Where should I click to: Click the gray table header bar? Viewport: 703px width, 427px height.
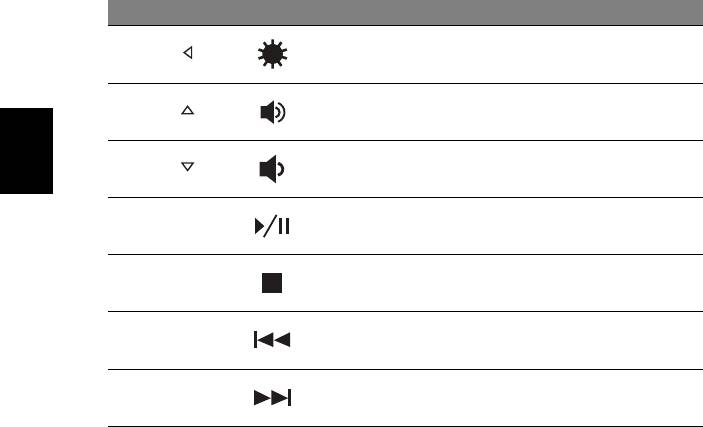pos(400,12)
